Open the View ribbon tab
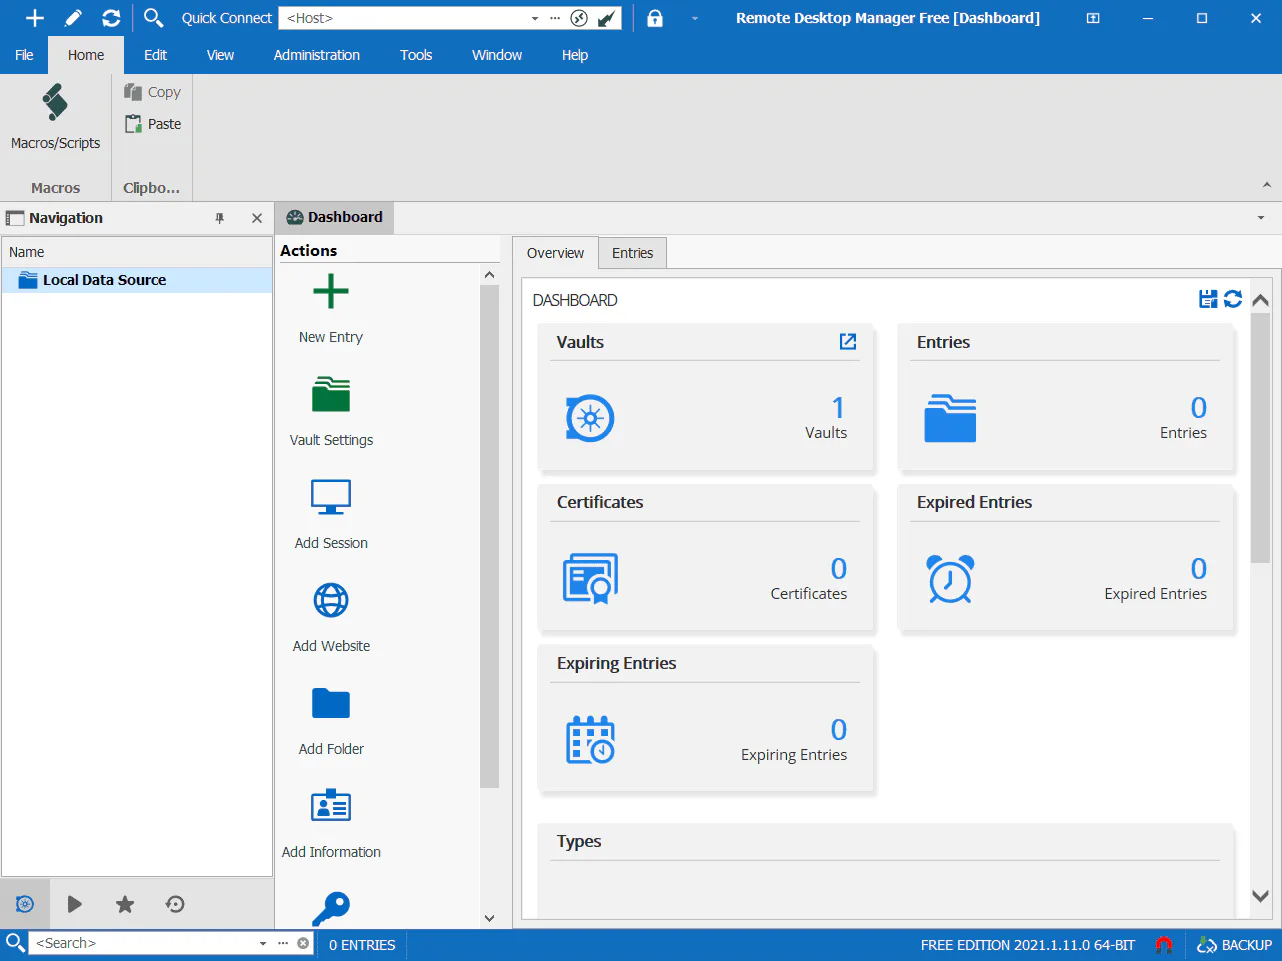 coord(220,55)
